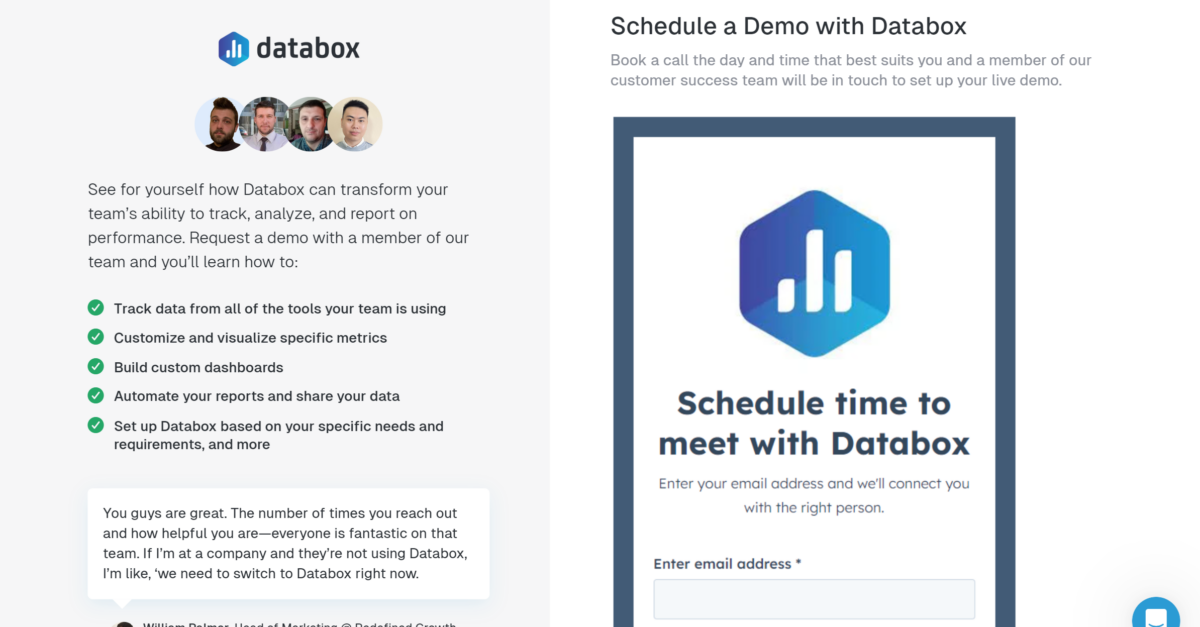1200x627 pixels.
Task: Click the 'Schedule a Demo with Databox' heading
Action: (x=788, y=26)
